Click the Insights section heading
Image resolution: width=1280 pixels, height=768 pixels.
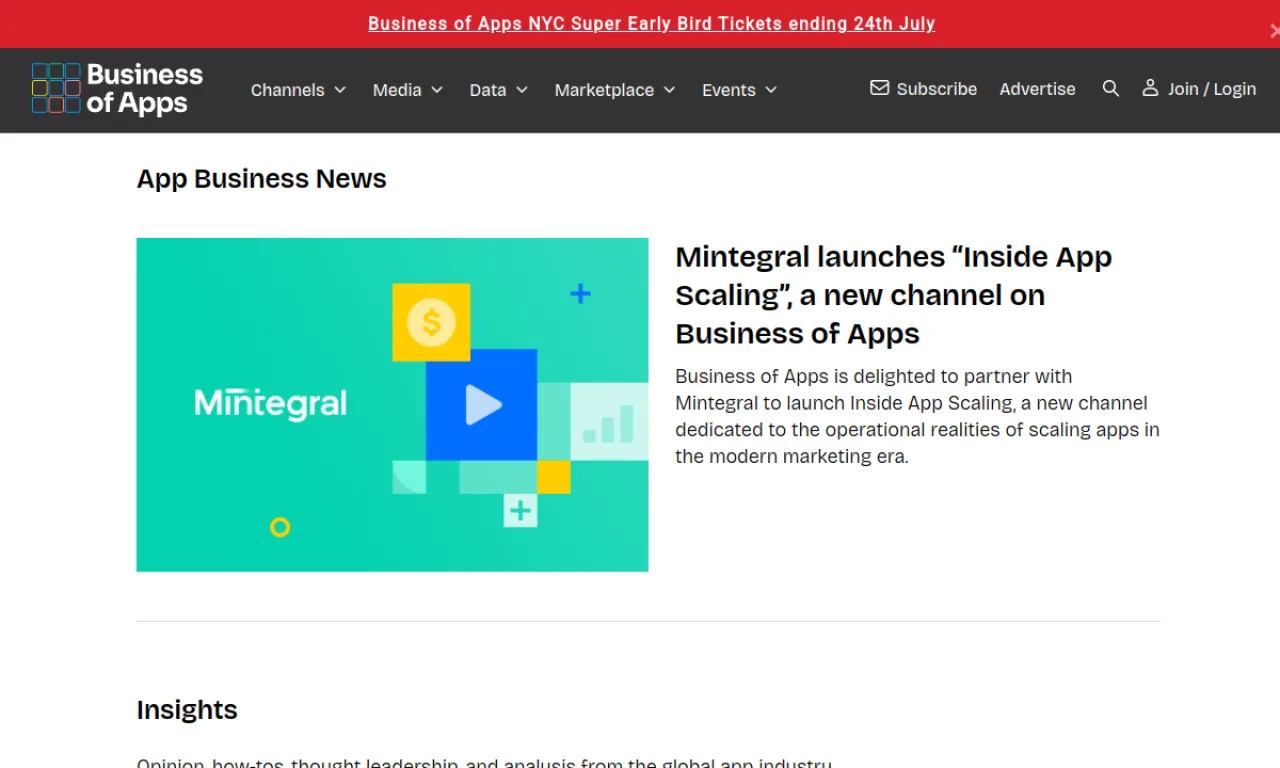coord(187,710)
